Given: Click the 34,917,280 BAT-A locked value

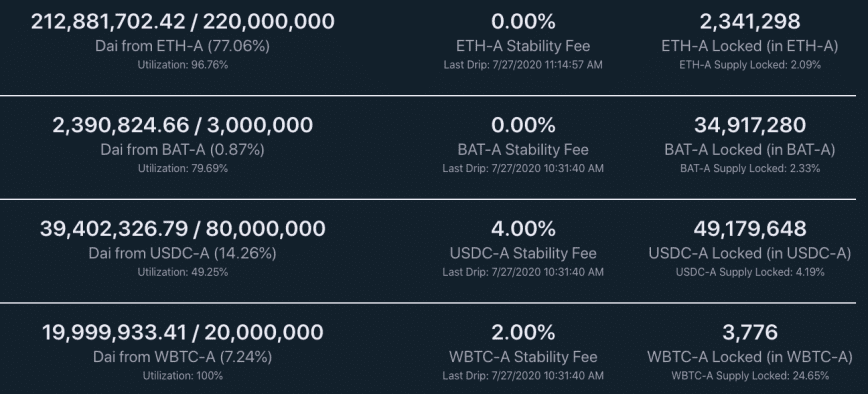Looking at the screenshot, I should click(750, 125).
